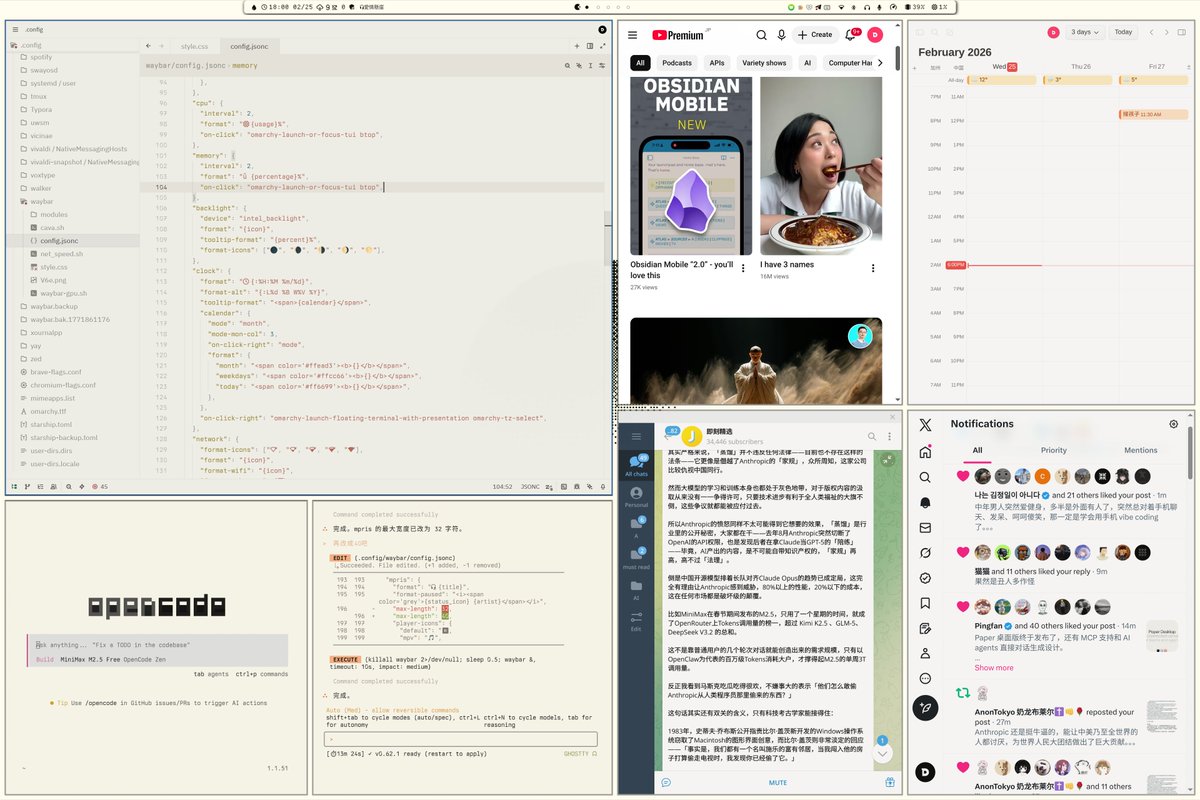
Task: Open X Messages envelope icon
Action: [925, 528]
